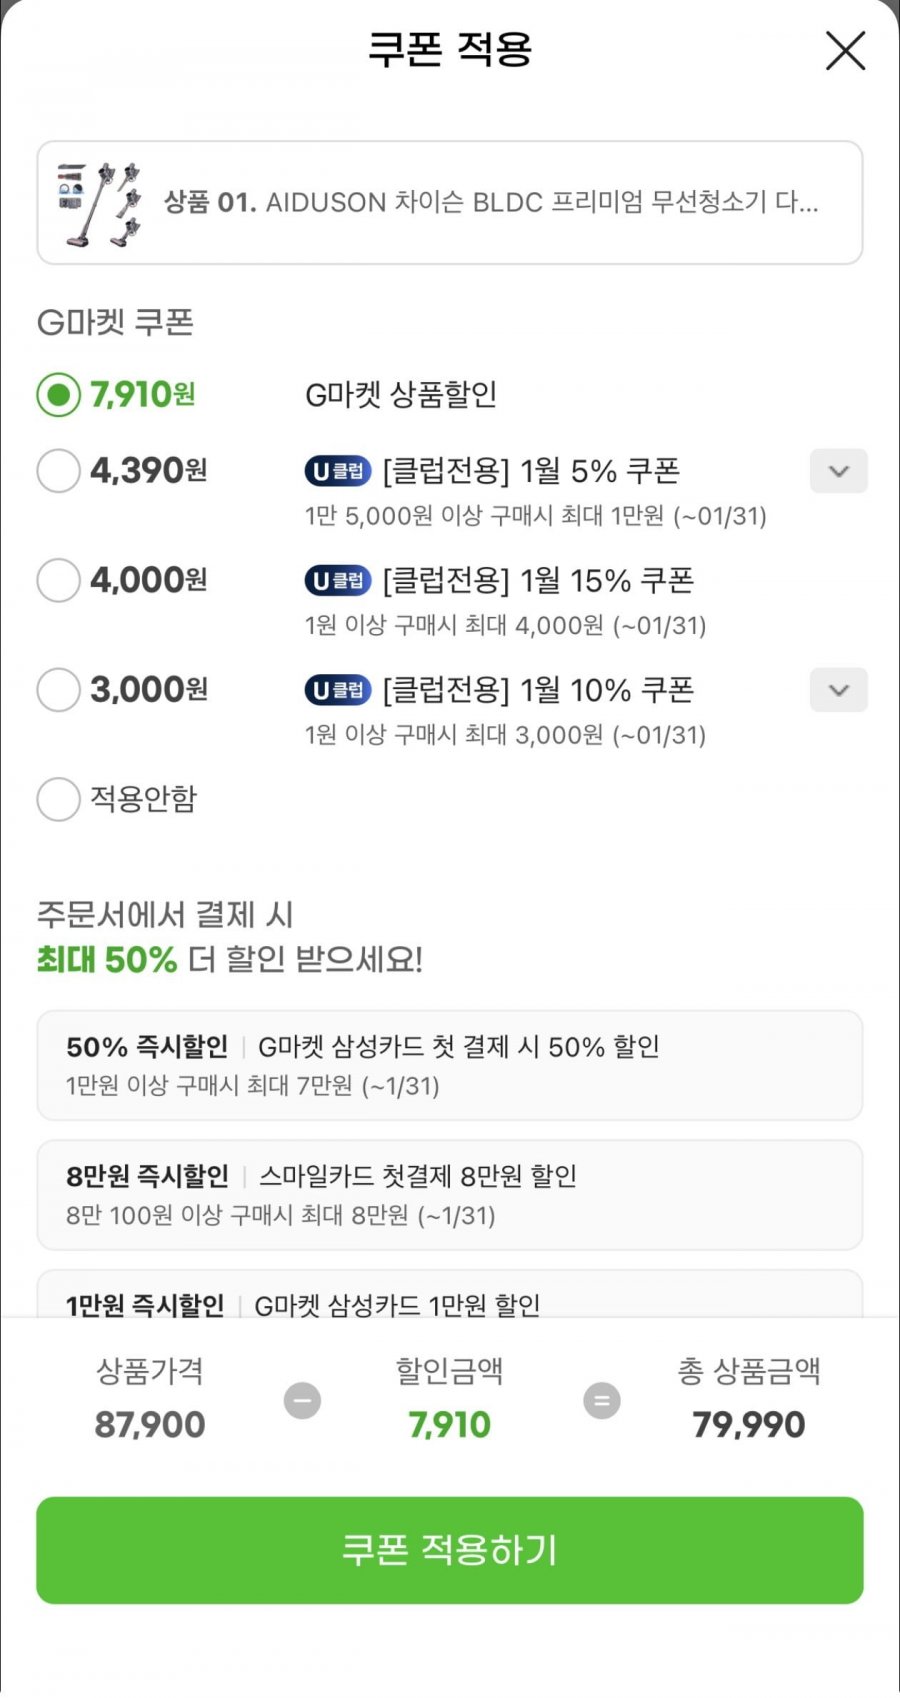The height and width of the screenshot is (1698, 900).
Task: Click the product name 상품 01 text
Action: tap(490, 203)
